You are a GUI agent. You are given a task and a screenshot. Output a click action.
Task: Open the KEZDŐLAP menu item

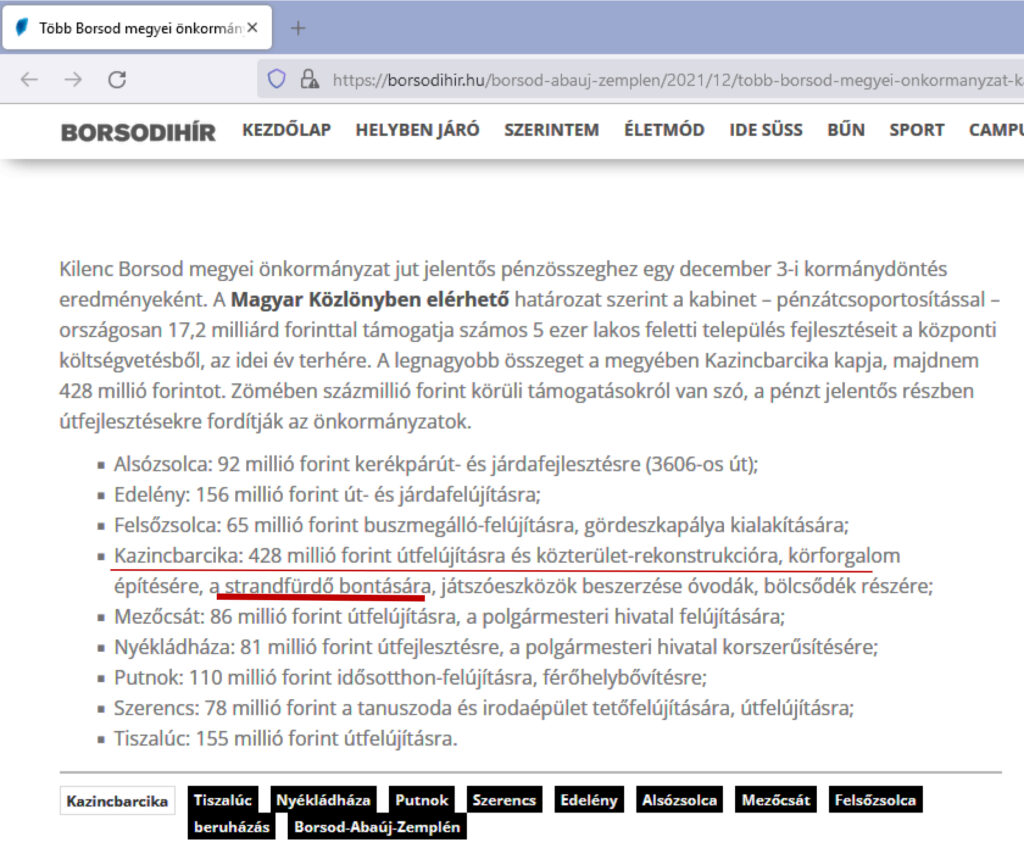(286, 130)
